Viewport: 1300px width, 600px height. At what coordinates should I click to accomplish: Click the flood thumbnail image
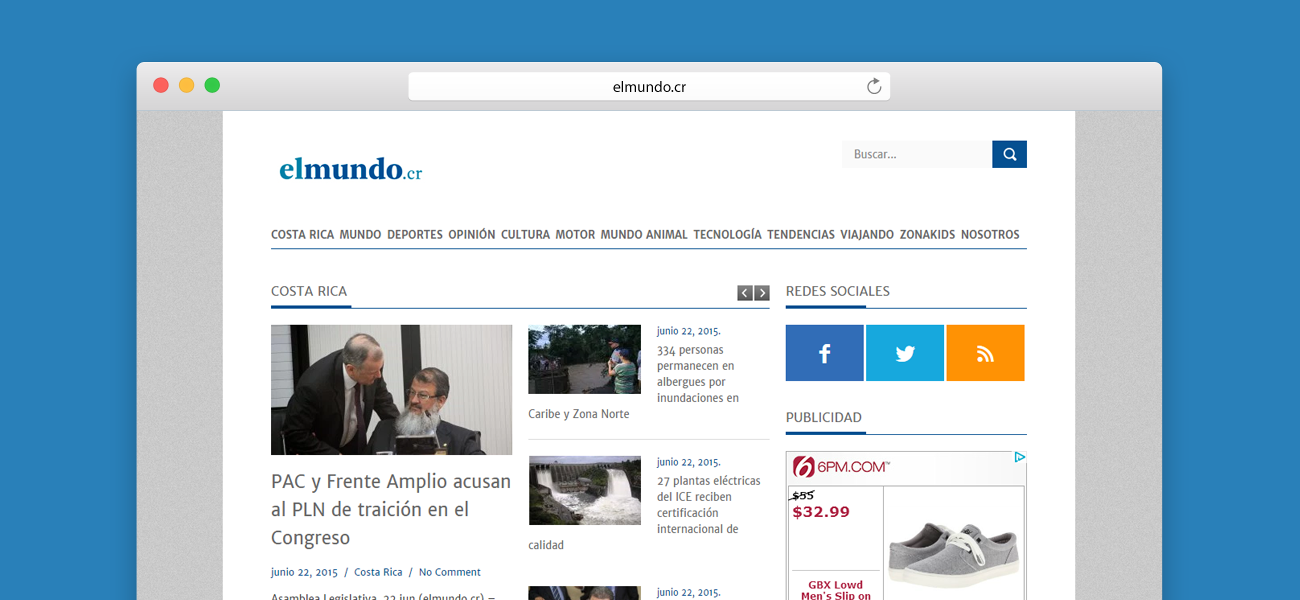tap(584, 359)
